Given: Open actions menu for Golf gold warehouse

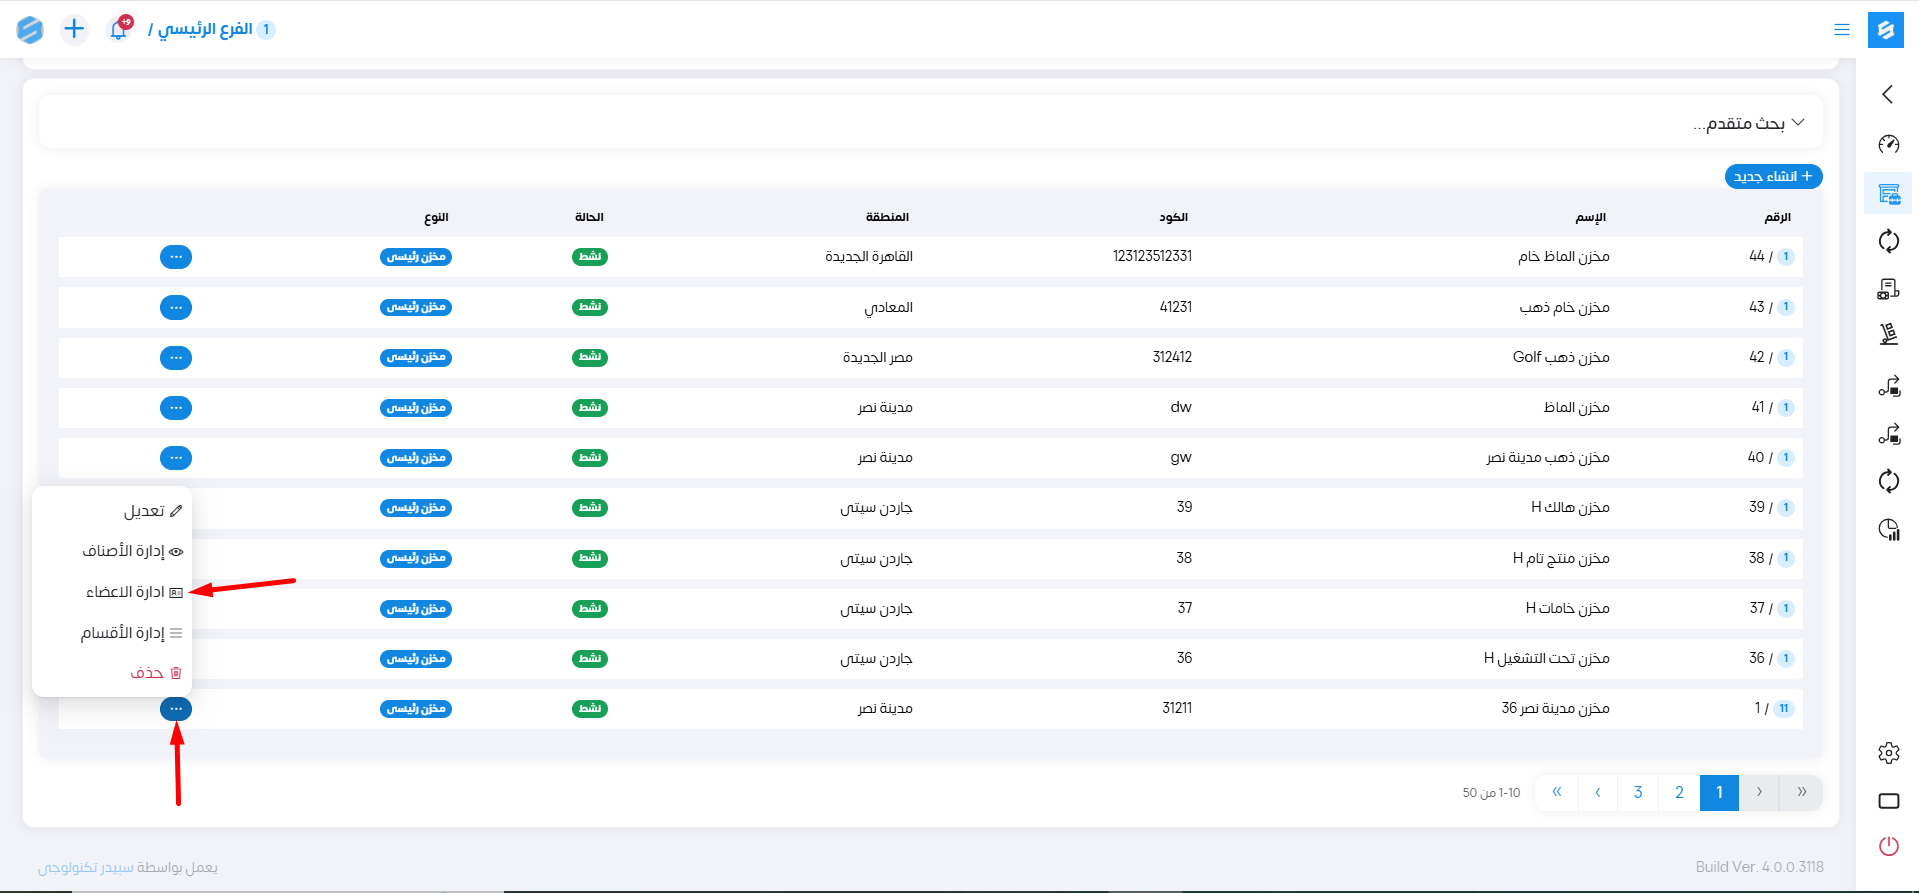Looking at the screenshot, I should (176, 358).
